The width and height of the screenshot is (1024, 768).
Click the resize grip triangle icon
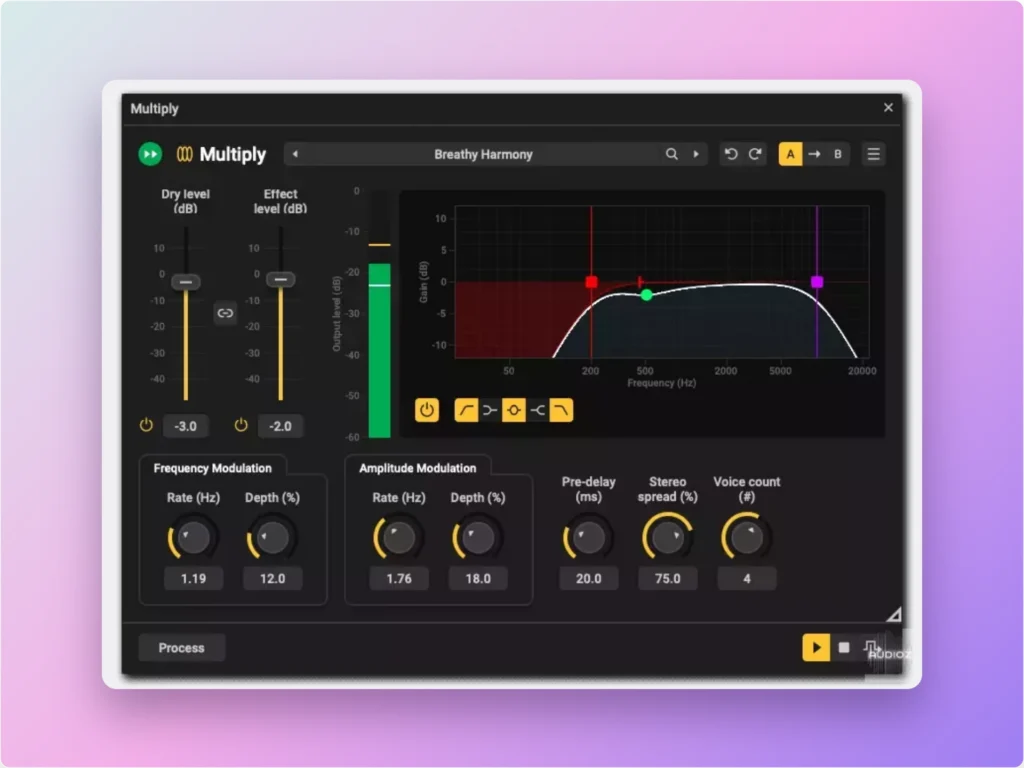click(894, 614)
